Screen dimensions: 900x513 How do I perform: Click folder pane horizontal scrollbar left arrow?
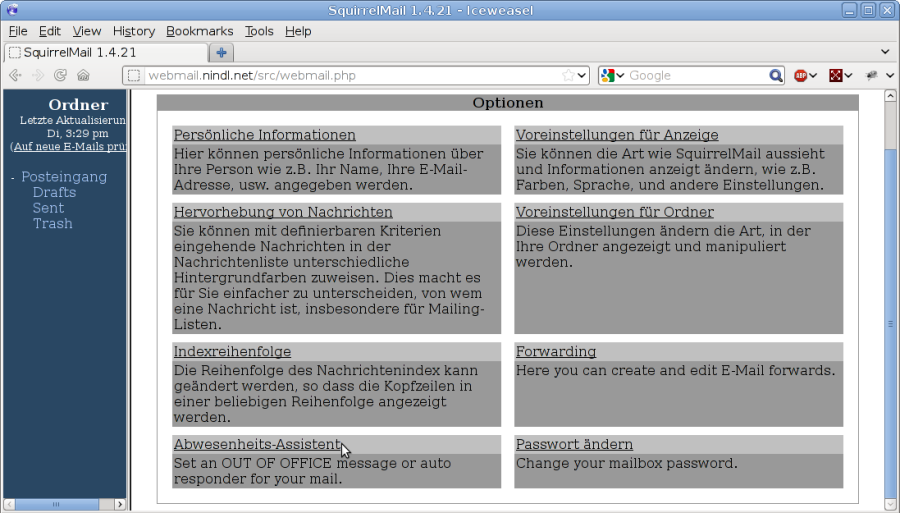[9, 504]
